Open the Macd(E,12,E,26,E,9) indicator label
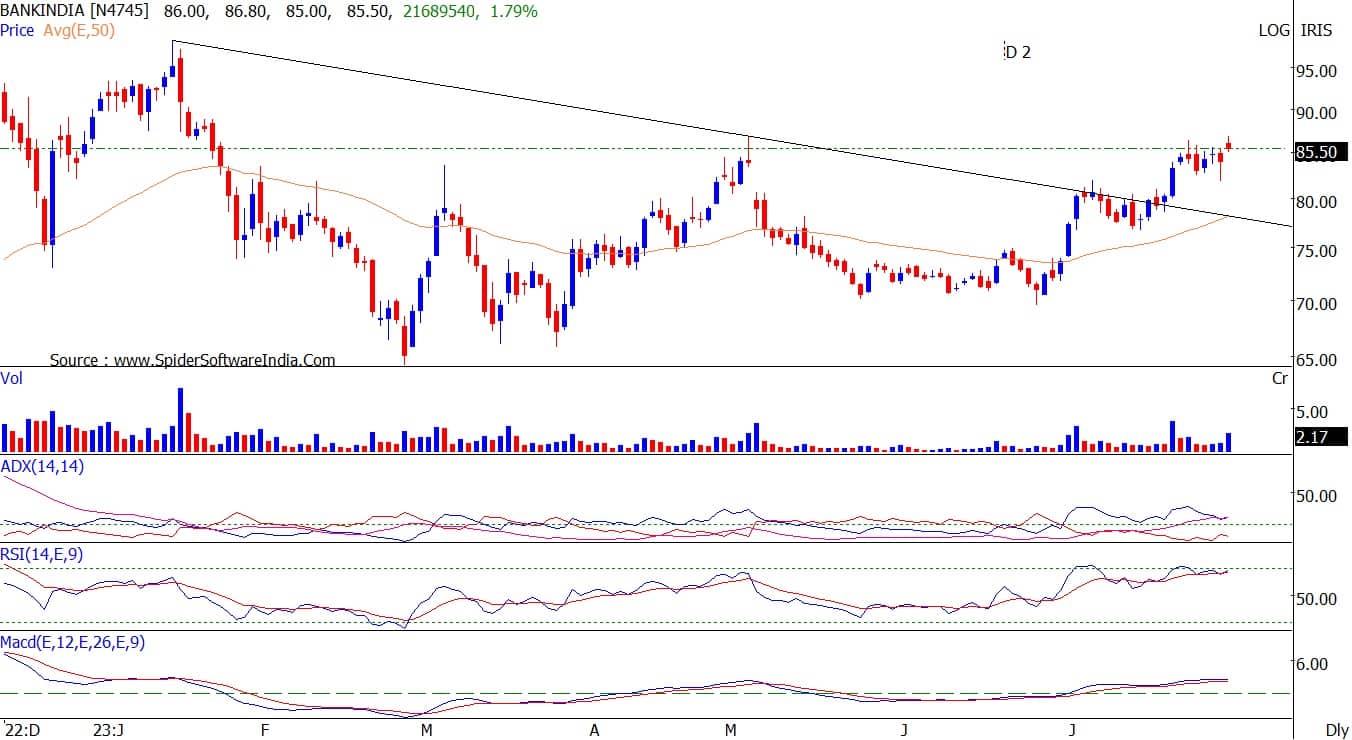 coord(73,642)
